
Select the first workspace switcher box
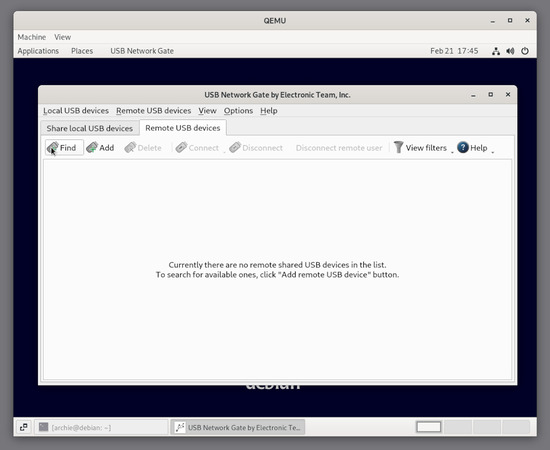pyautogui.click(x=428, y=427)
